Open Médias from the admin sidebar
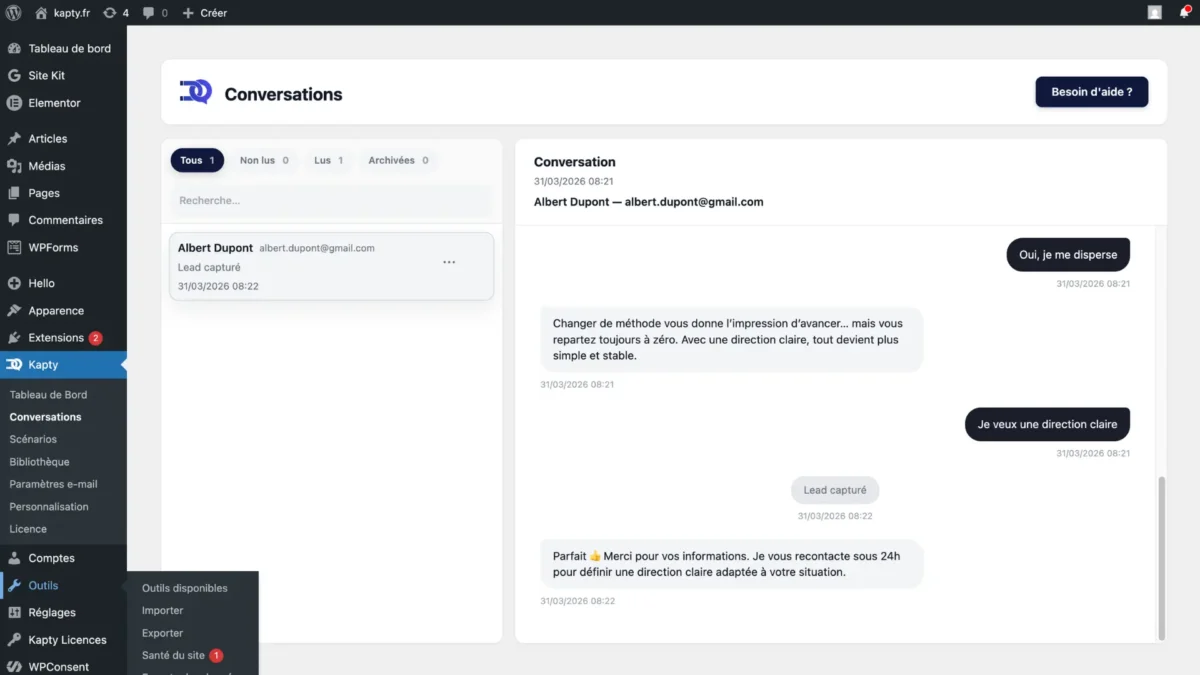 click(x=14, y=165)
